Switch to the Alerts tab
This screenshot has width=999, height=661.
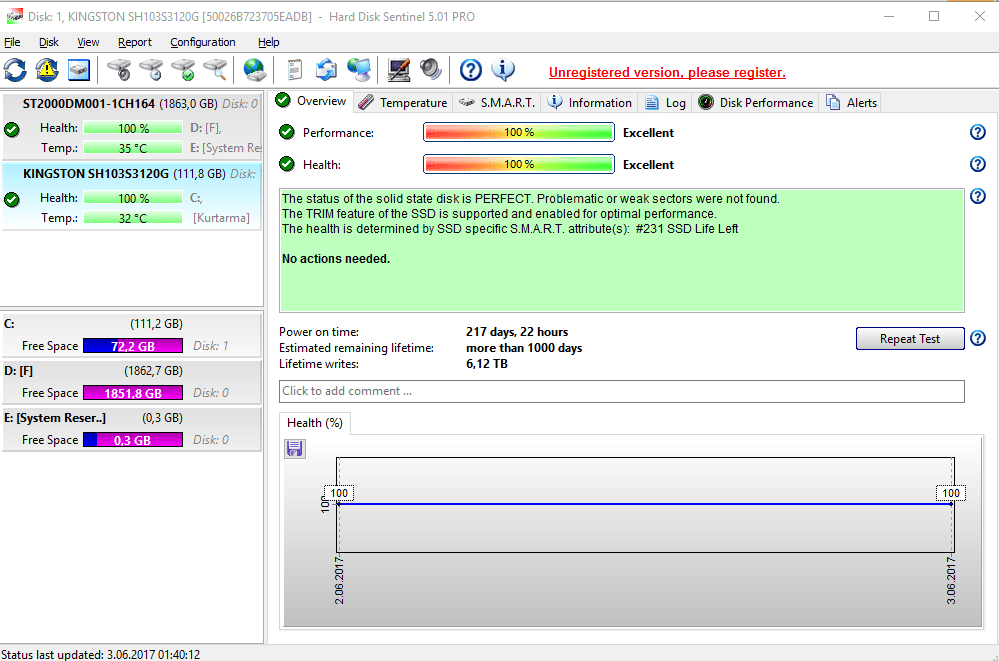tap(851, 103)
